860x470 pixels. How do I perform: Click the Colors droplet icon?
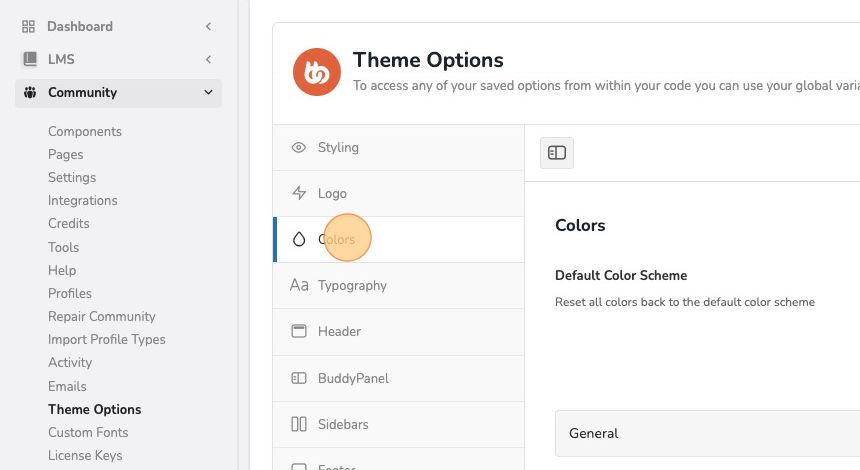point(299,239)
